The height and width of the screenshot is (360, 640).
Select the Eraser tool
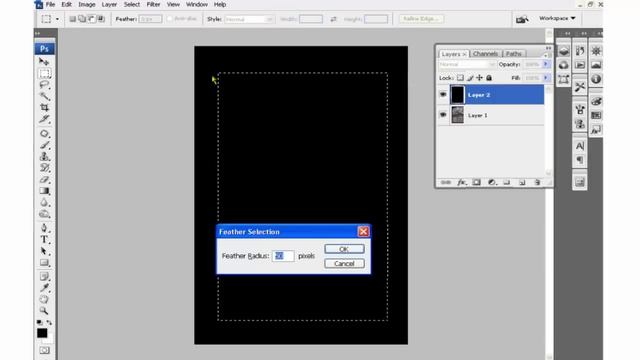point(44,179)
